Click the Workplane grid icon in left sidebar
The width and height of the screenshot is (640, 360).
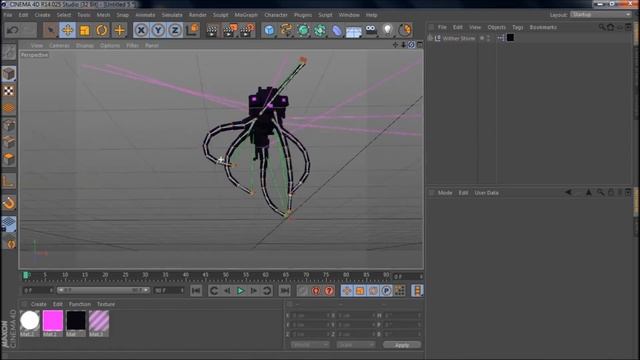(x=9, y=224)
